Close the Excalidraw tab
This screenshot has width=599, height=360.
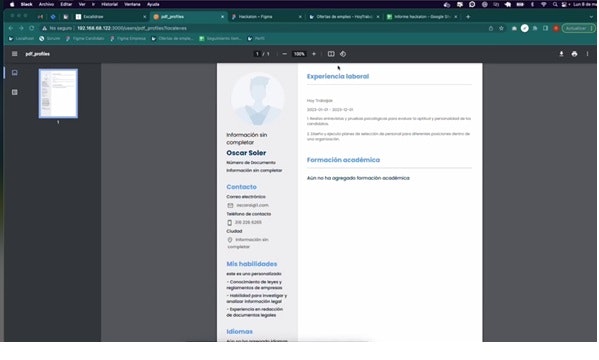click(145, 17)
